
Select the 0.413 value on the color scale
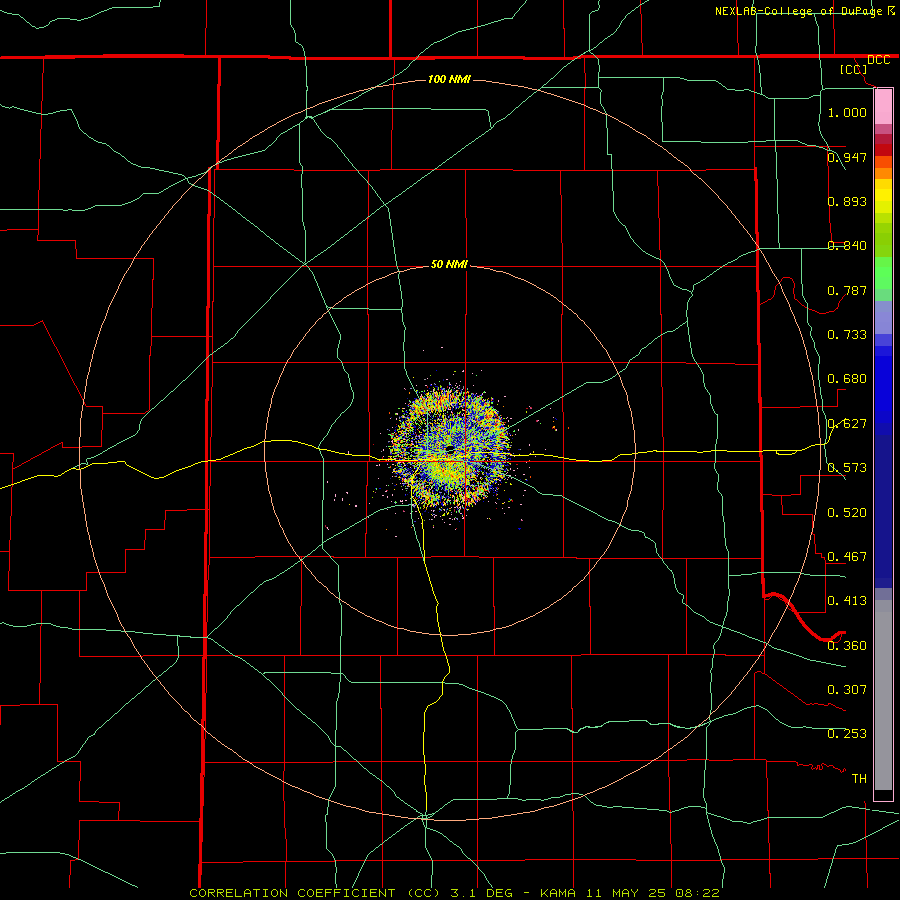click(x=847, y=600)
